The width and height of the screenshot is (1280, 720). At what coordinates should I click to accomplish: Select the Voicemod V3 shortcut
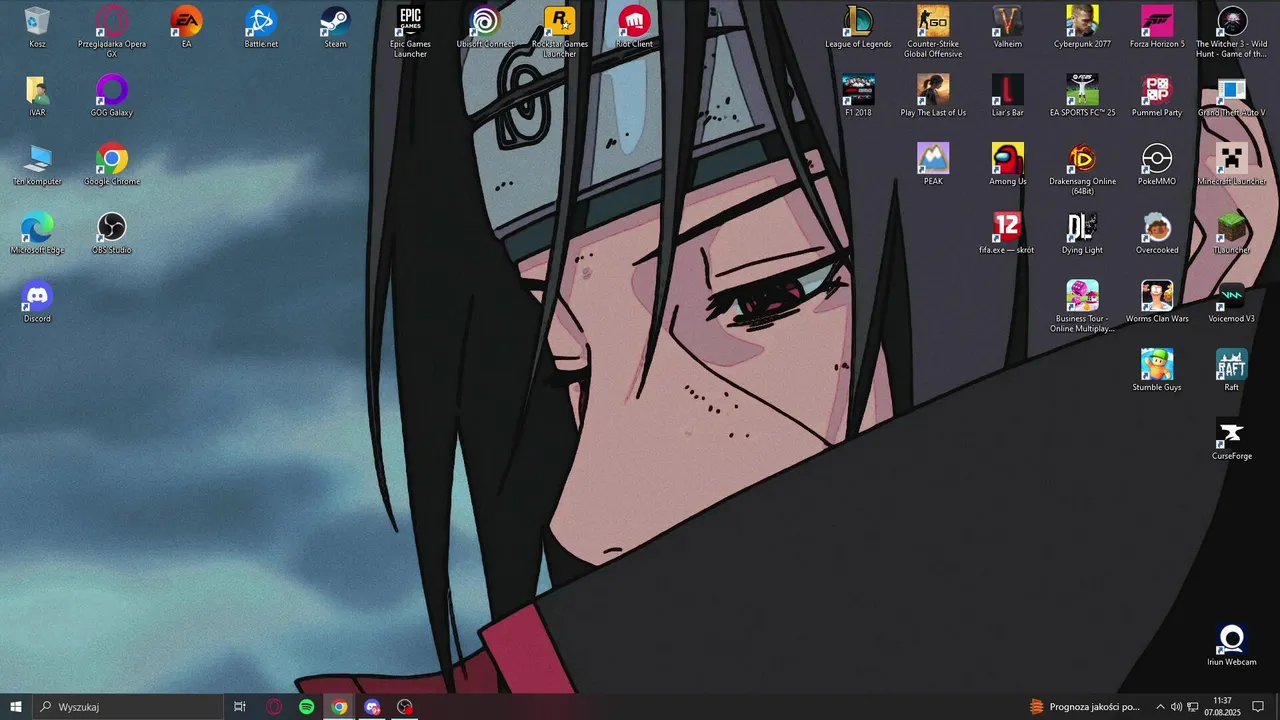1232,302
